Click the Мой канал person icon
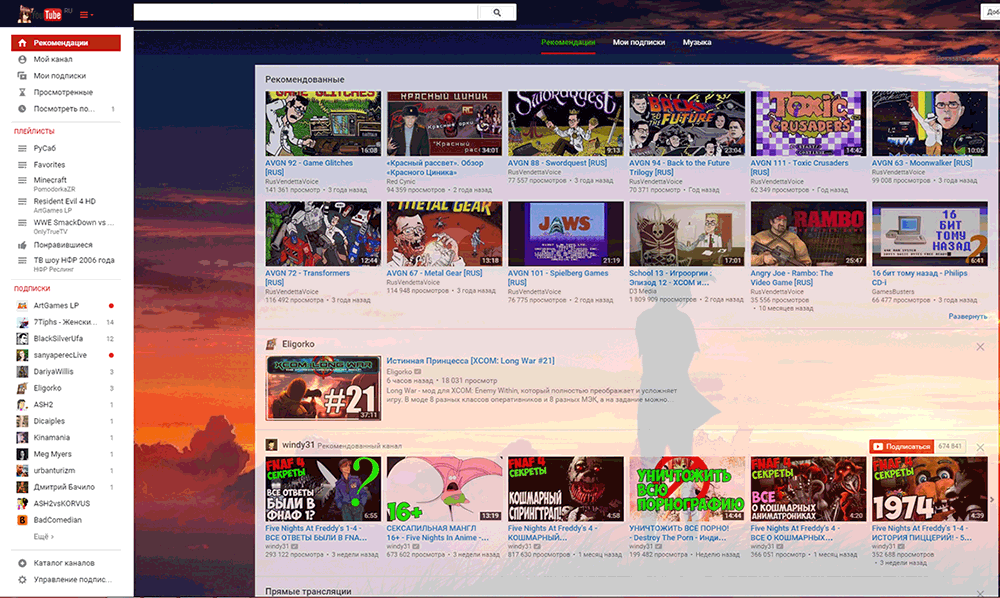Screen dimensions: 1000x598 coord(22,59)
